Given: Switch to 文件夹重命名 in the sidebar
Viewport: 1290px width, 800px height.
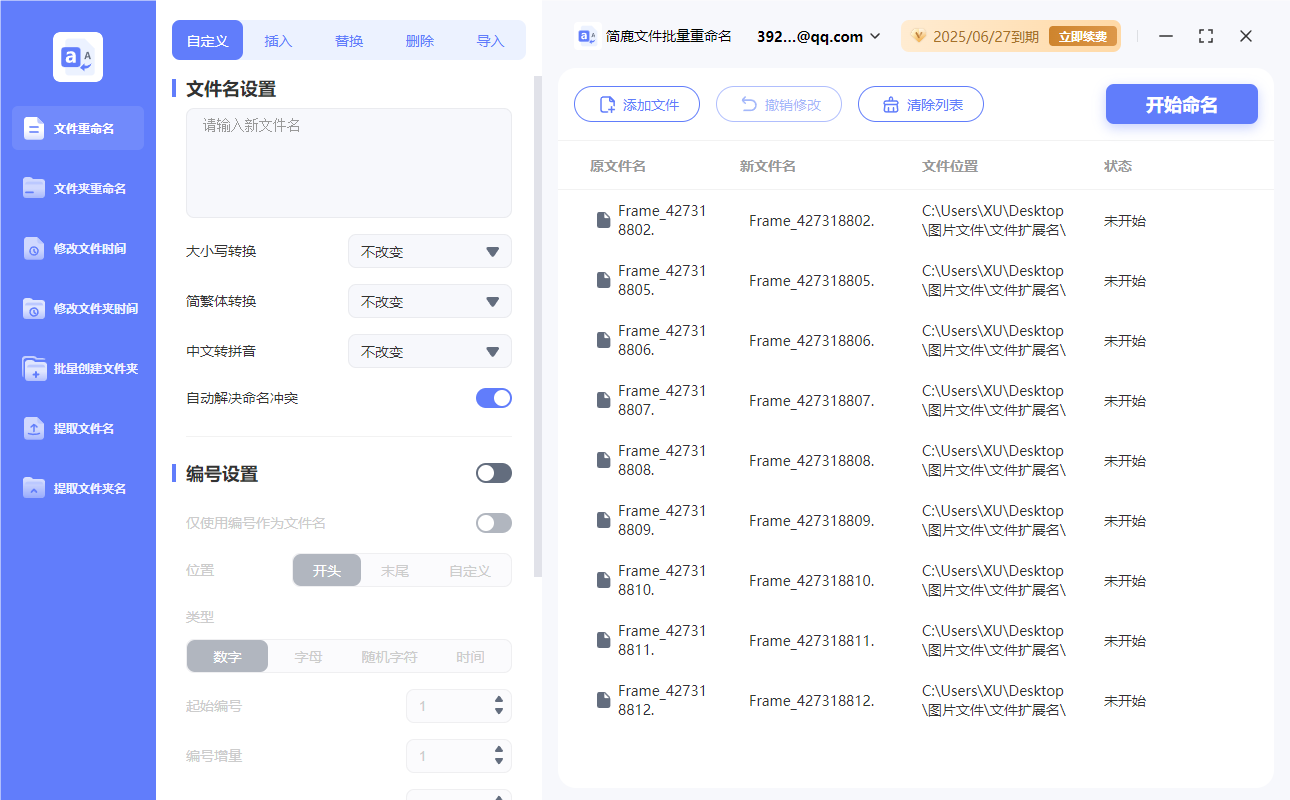Looking at the screenshot, I should (77, 188).
